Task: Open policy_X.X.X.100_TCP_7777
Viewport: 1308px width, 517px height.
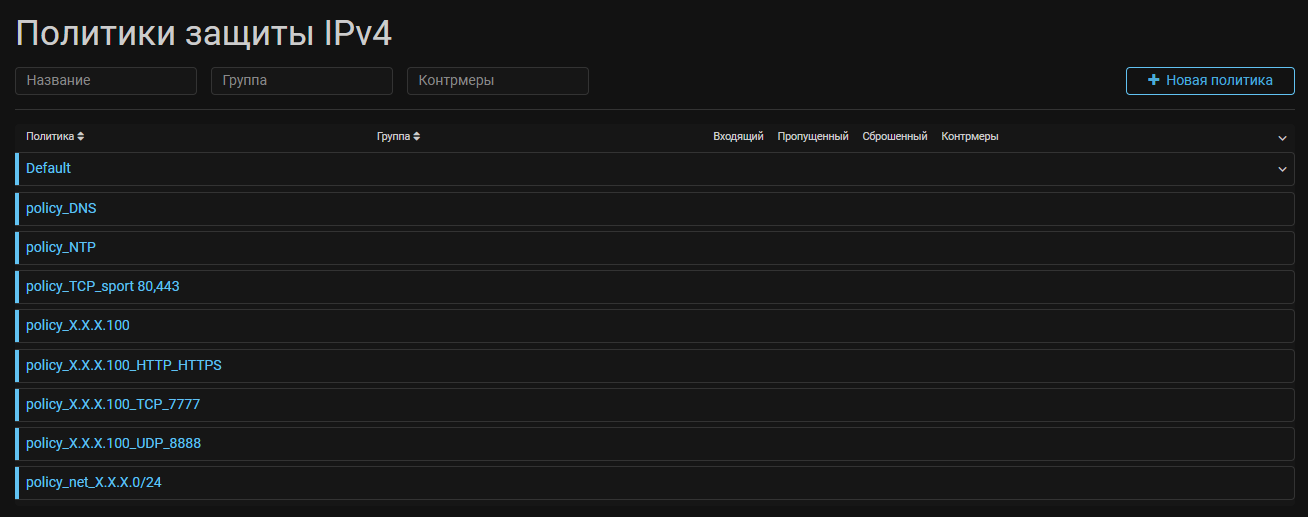Action: click(113, 404)
